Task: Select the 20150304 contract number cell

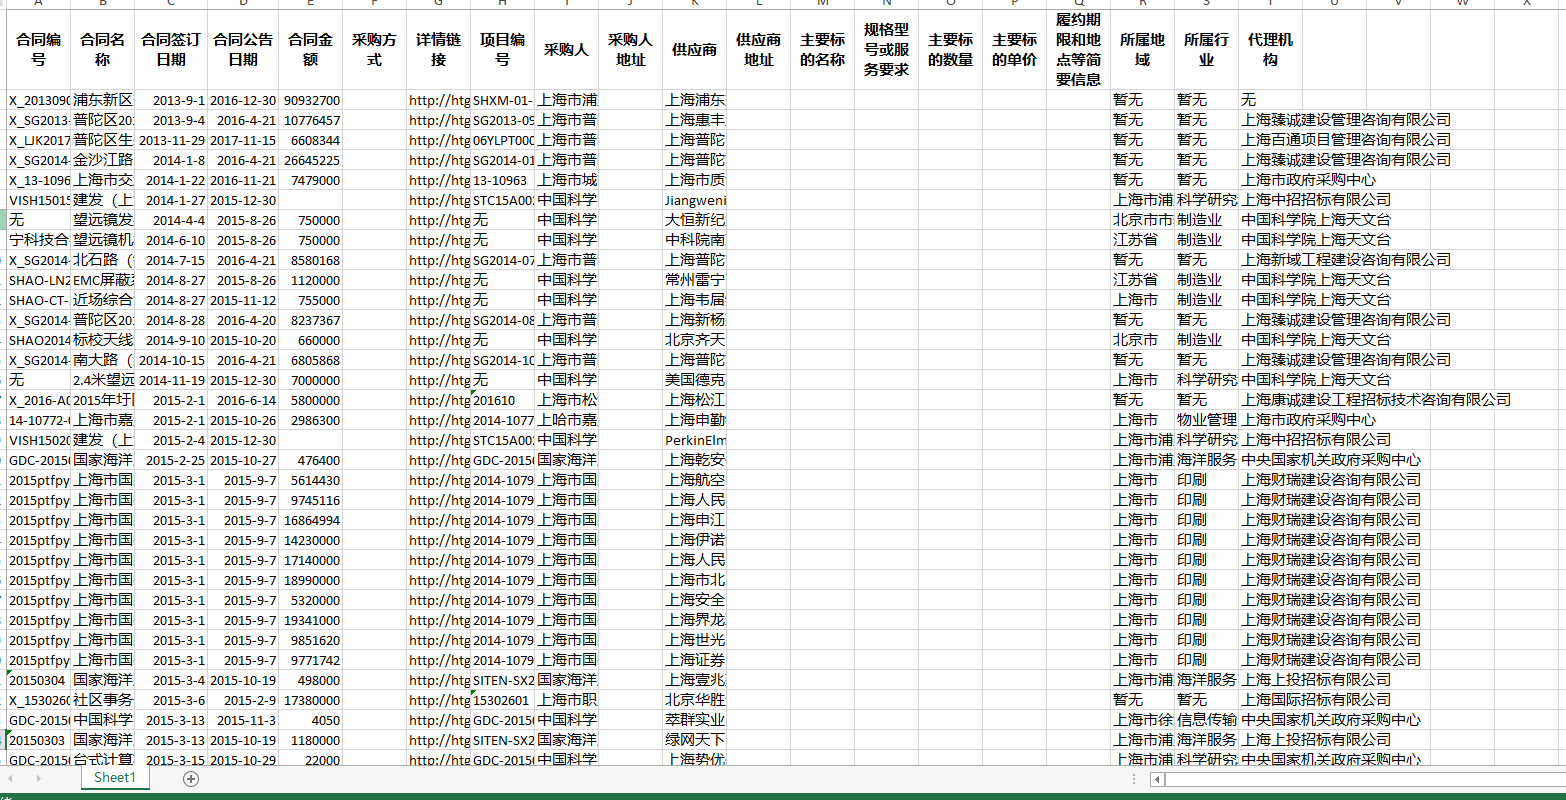Action: [39, 680]
